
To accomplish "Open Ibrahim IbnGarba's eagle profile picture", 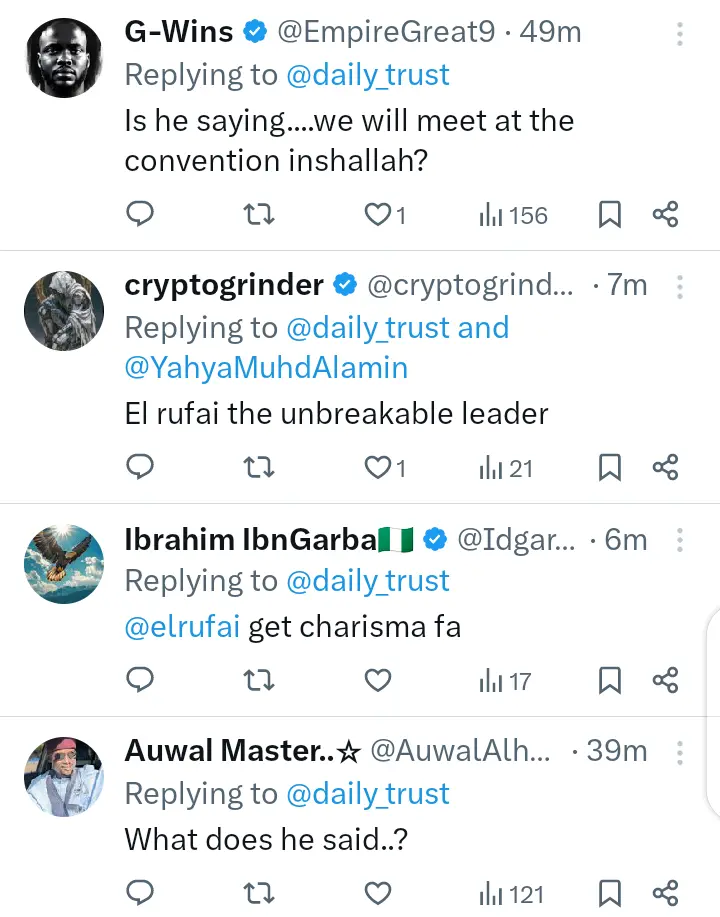I will click(64, 563).
